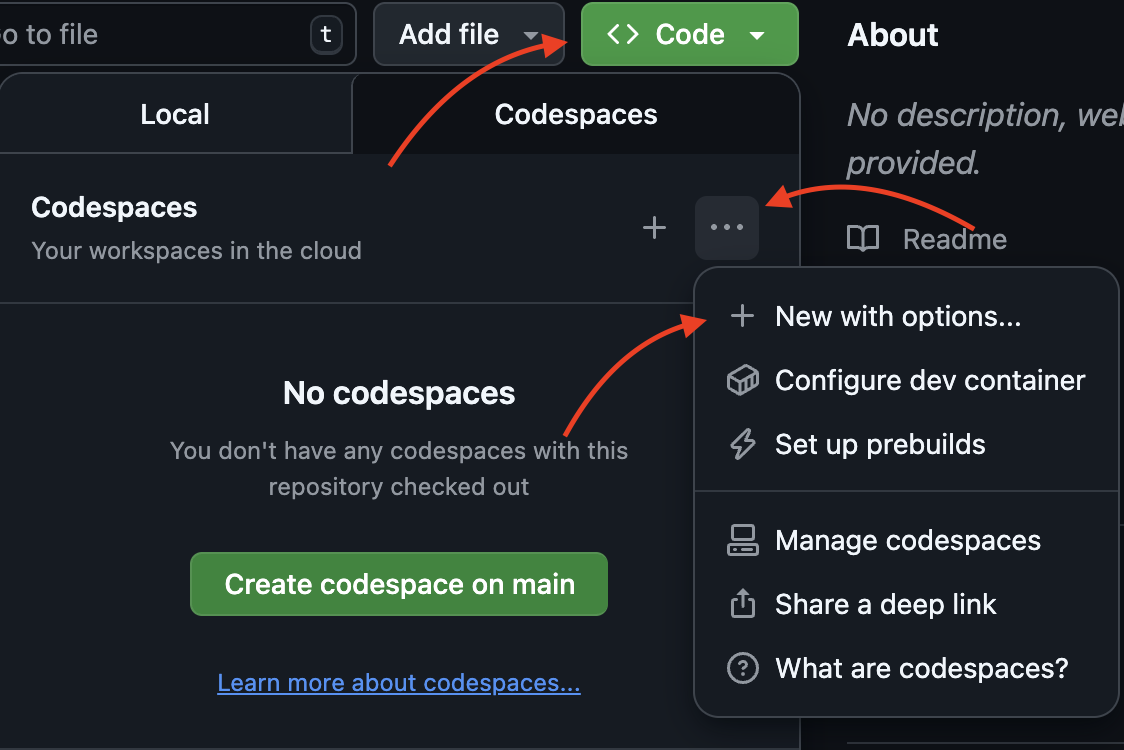
Task: Open the Learn more about codespaces link
Action: coord(398,682)
